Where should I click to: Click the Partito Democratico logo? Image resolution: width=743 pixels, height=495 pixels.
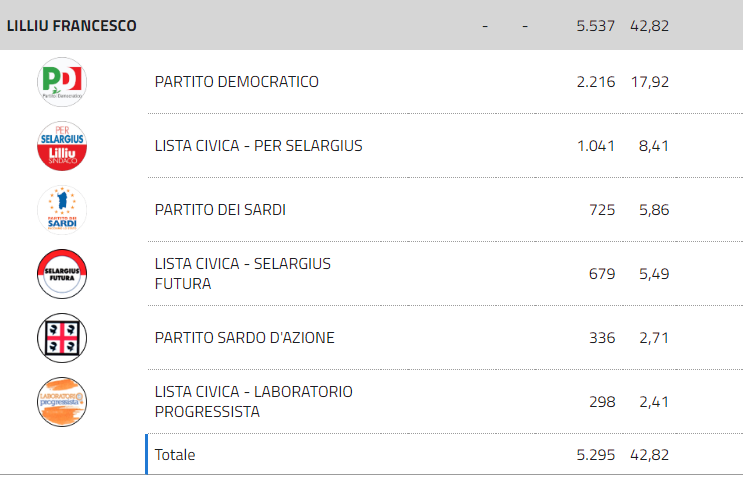coord(62,82)
